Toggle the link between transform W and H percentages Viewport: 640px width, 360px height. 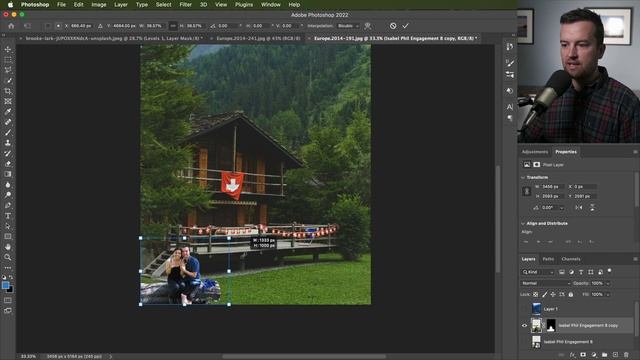point(173,26)
